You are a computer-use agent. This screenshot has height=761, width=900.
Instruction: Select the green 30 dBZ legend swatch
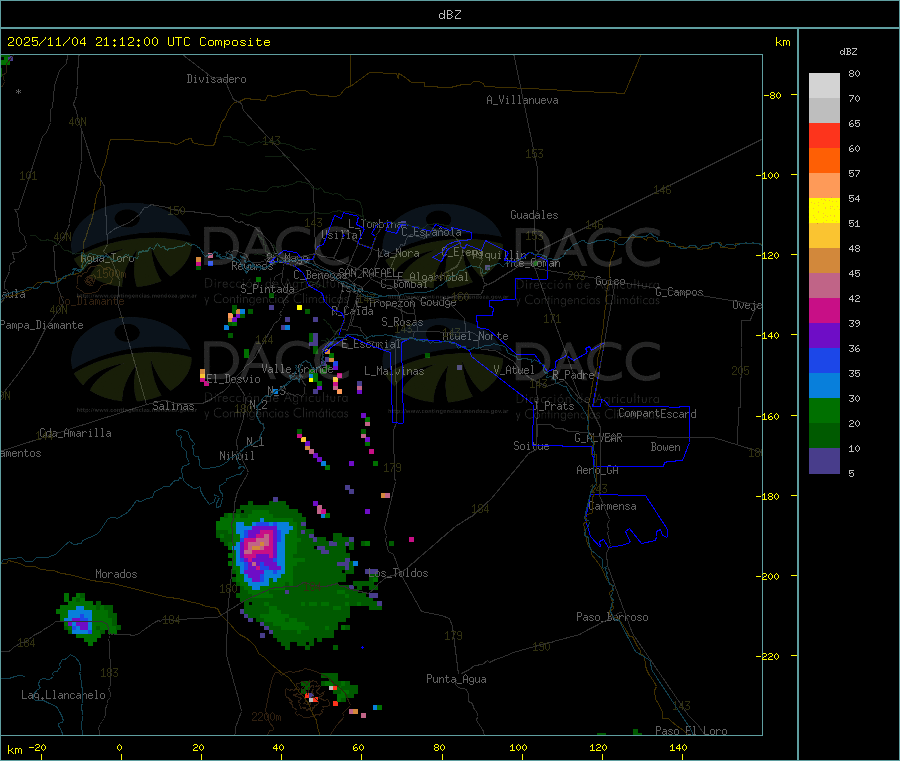tap(824, 410)
